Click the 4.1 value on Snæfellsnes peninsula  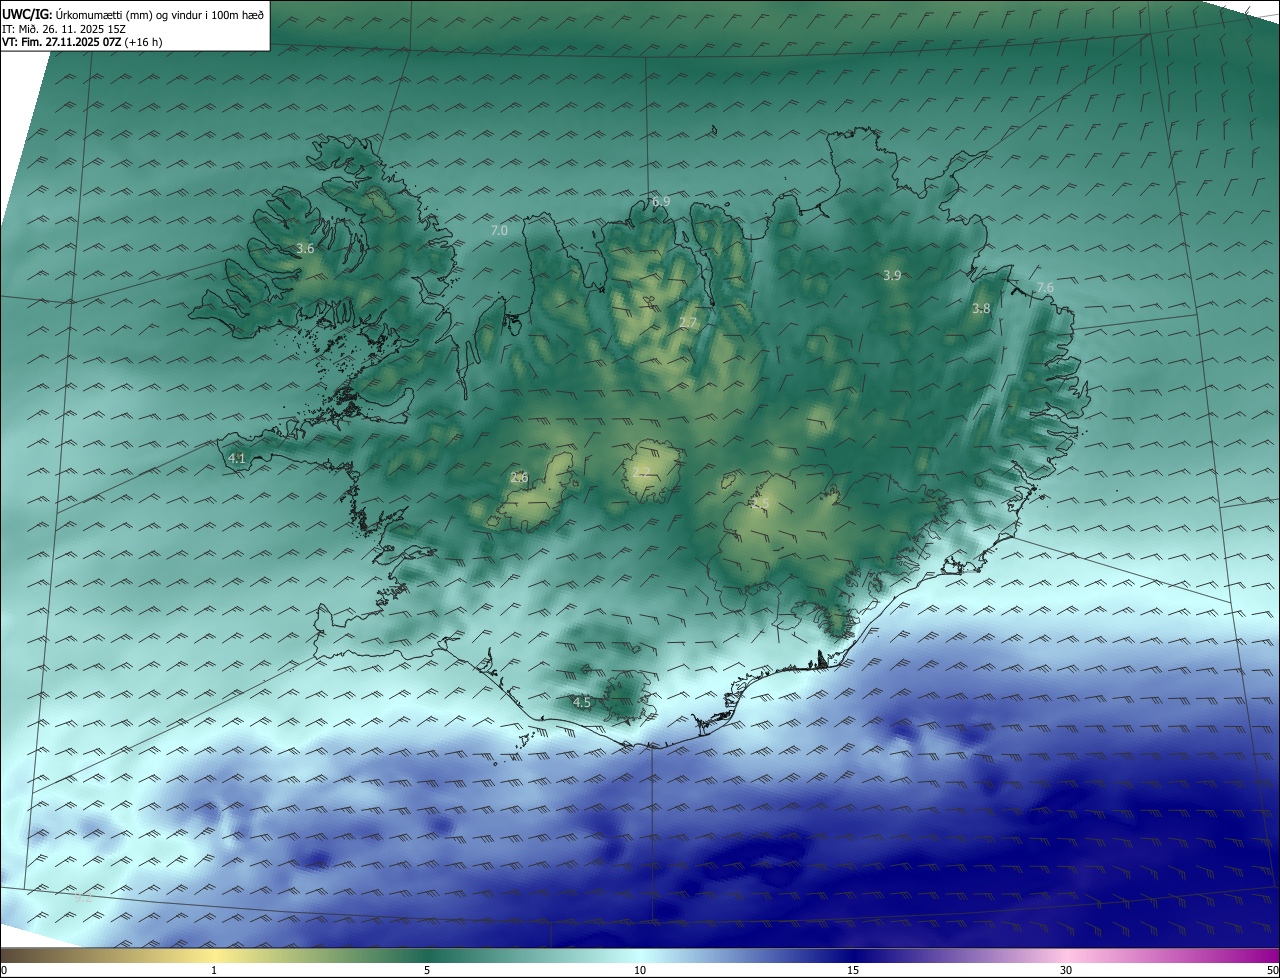237,458
